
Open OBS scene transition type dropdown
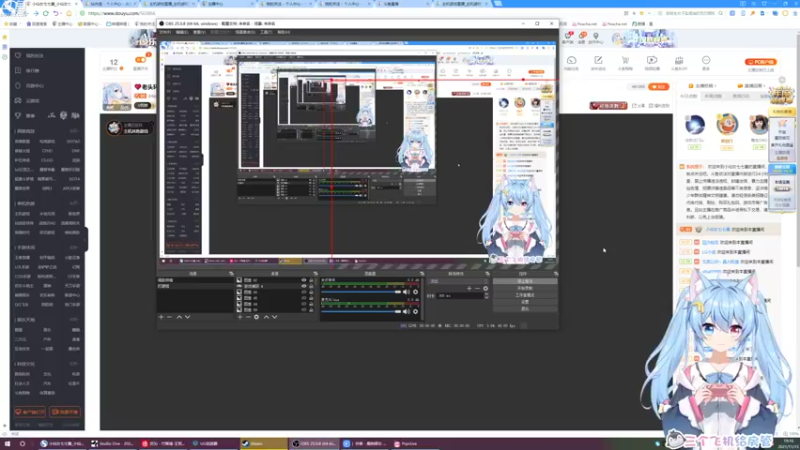[x=458, y=281]
